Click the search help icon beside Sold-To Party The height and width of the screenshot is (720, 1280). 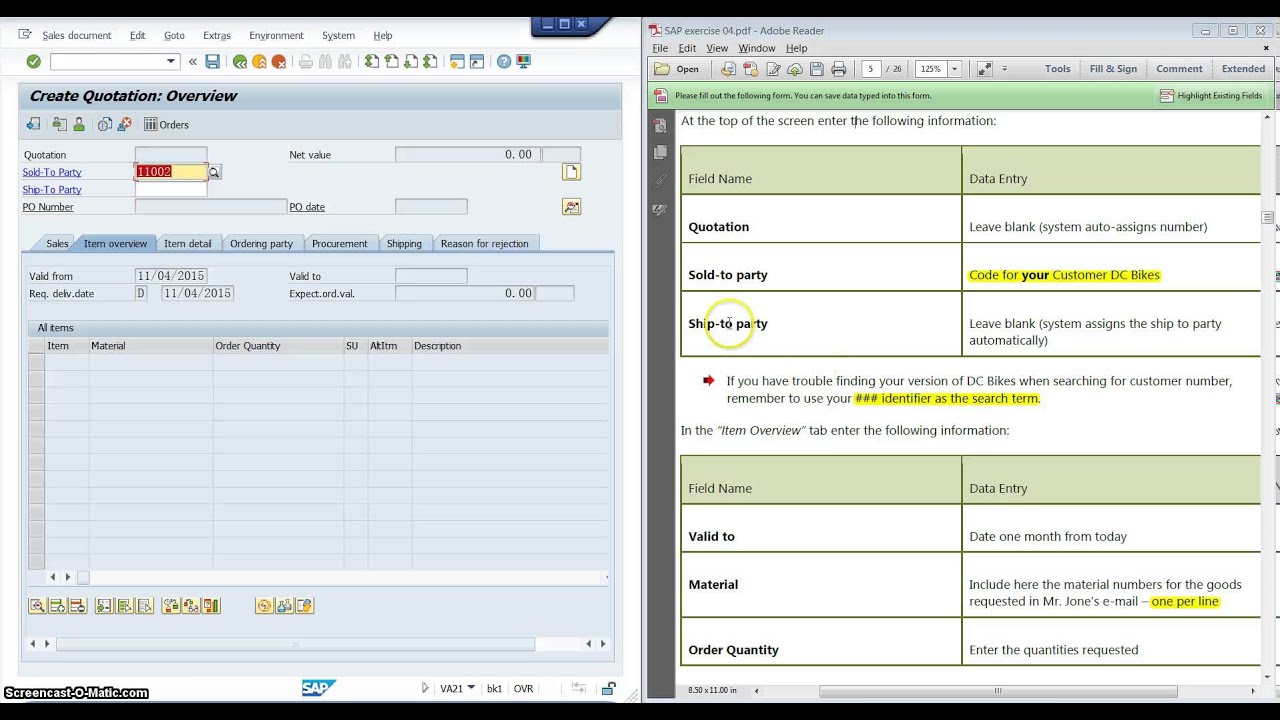coord(214,173)
